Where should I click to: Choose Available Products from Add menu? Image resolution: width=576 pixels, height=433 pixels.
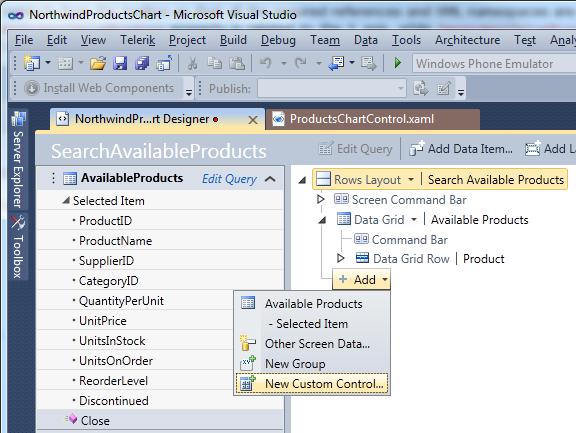[312, 304]
